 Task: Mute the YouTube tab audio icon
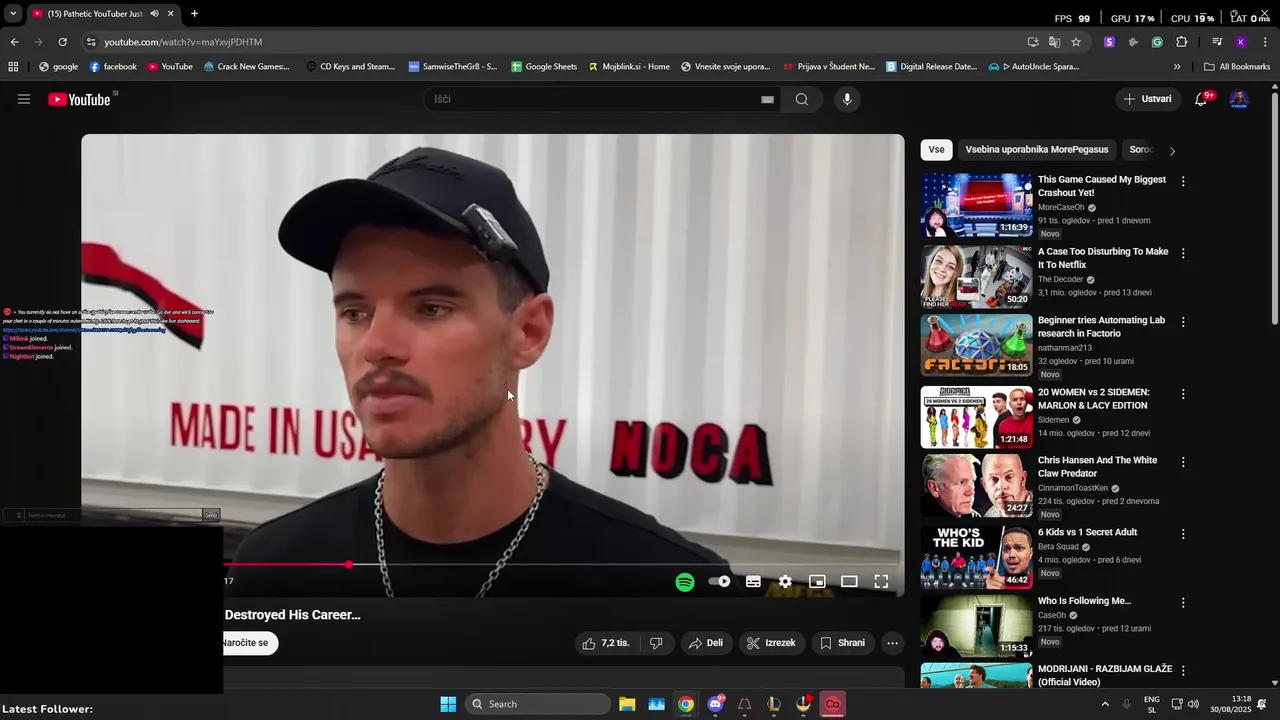pos(154,14)
